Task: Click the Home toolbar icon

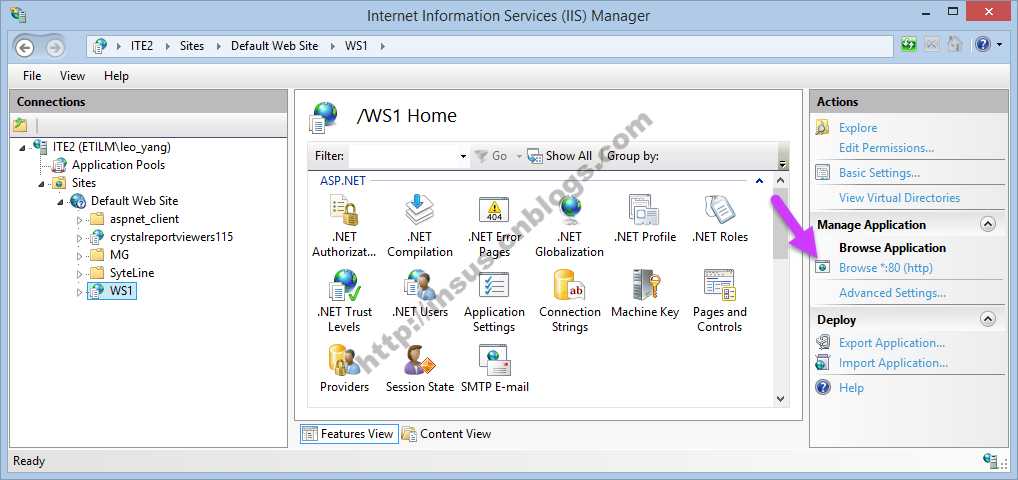Action: 954,45
